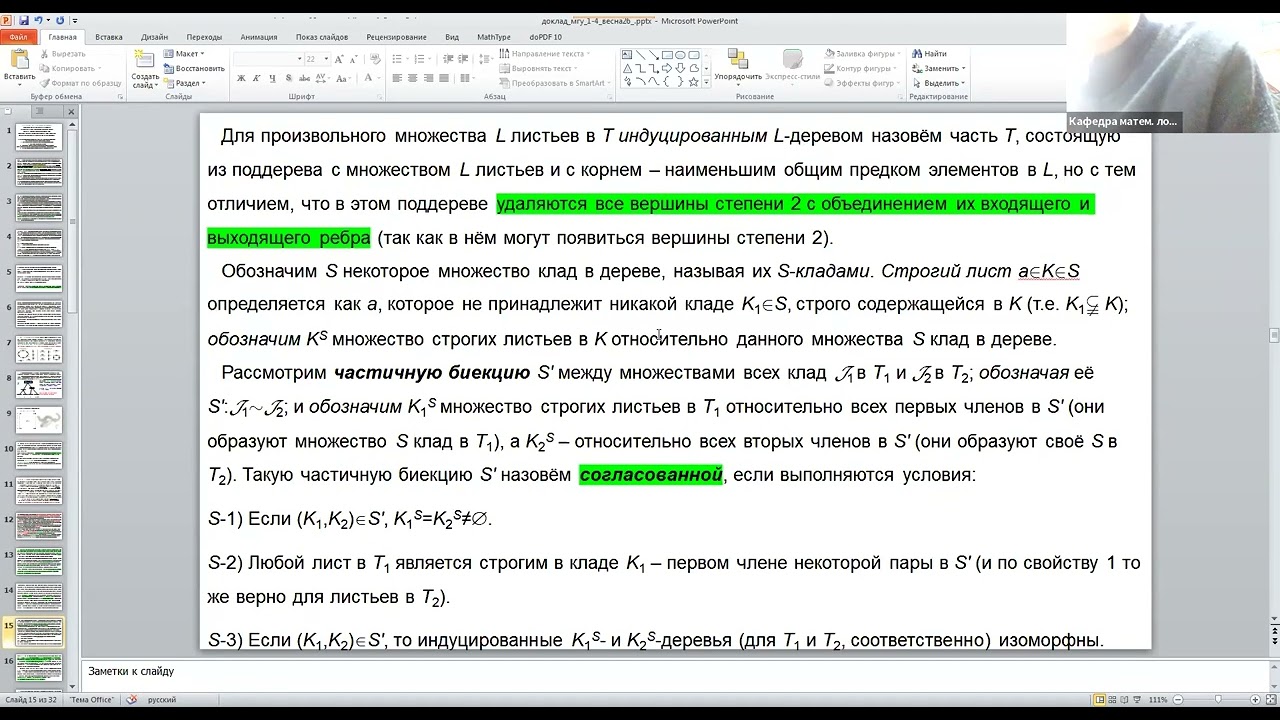Align text right in paragraph group
1280x720 pixels.
pyautogui.click(x=426, y=78)
